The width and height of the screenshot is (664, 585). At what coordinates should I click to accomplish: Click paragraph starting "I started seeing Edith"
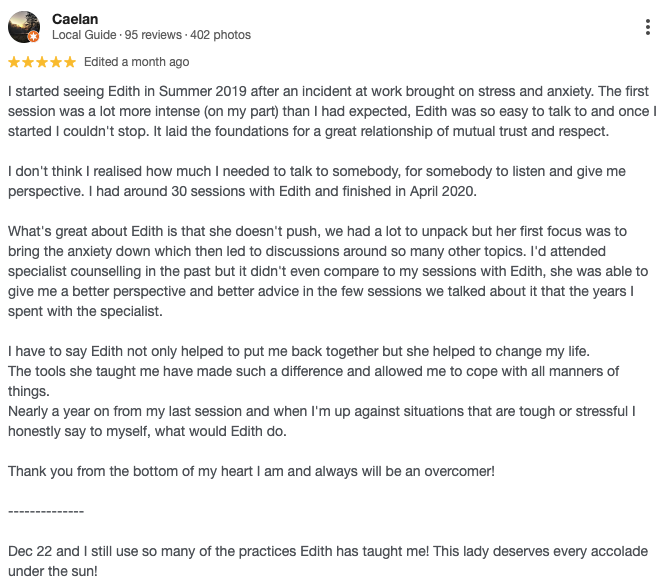tap(331, 110)
